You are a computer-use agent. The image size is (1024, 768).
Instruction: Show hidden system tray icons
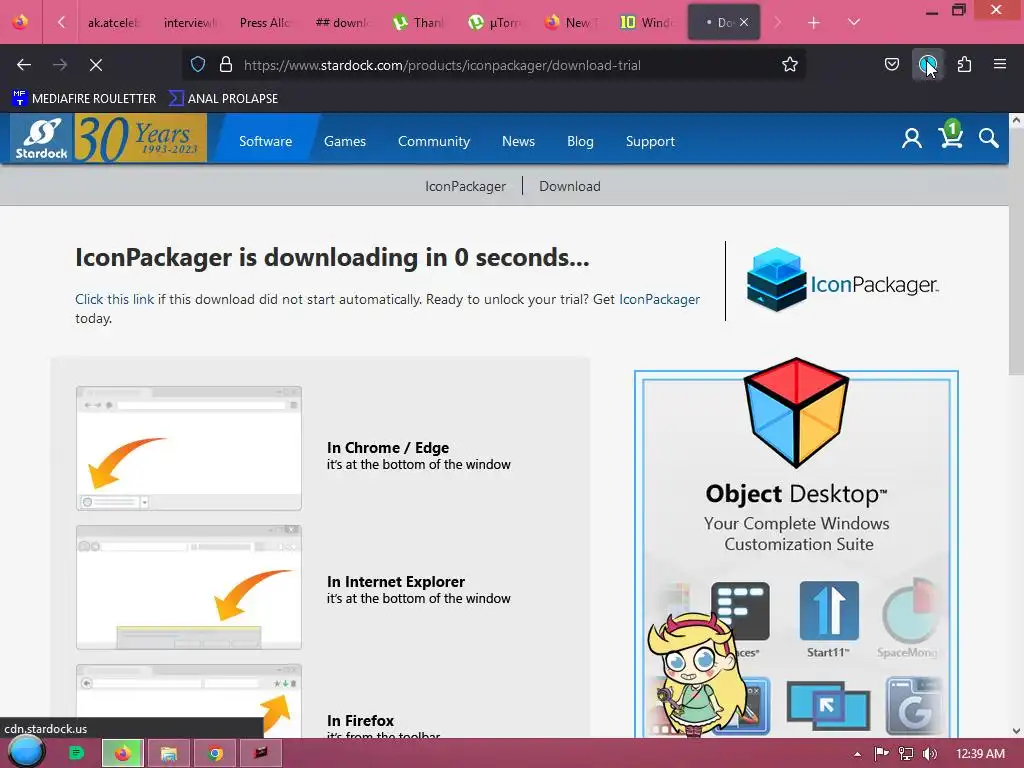[x=857, y=754]
